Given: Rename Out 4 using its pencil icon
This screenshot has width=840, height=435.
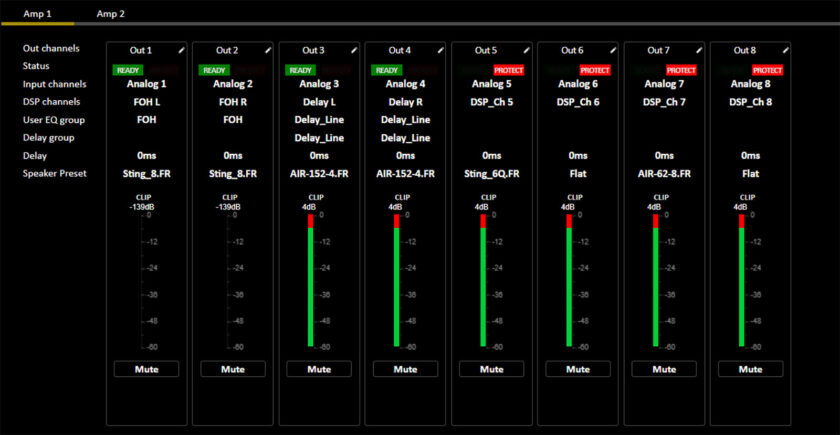Looking at the screenshot, I should coord(441,49).
